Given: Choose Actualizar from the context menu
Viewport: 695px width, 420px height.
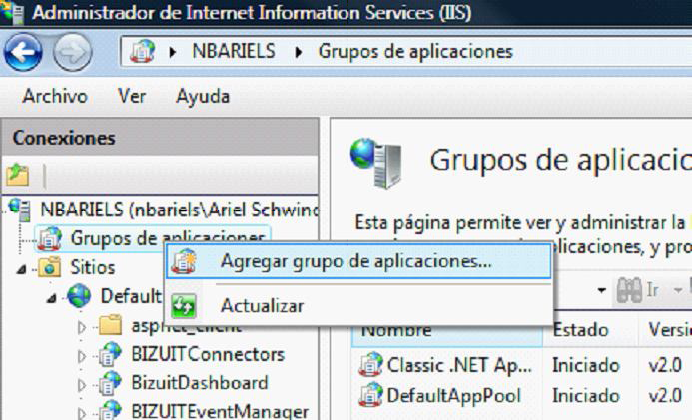Looking at the screenshot, I should [359, 306].
